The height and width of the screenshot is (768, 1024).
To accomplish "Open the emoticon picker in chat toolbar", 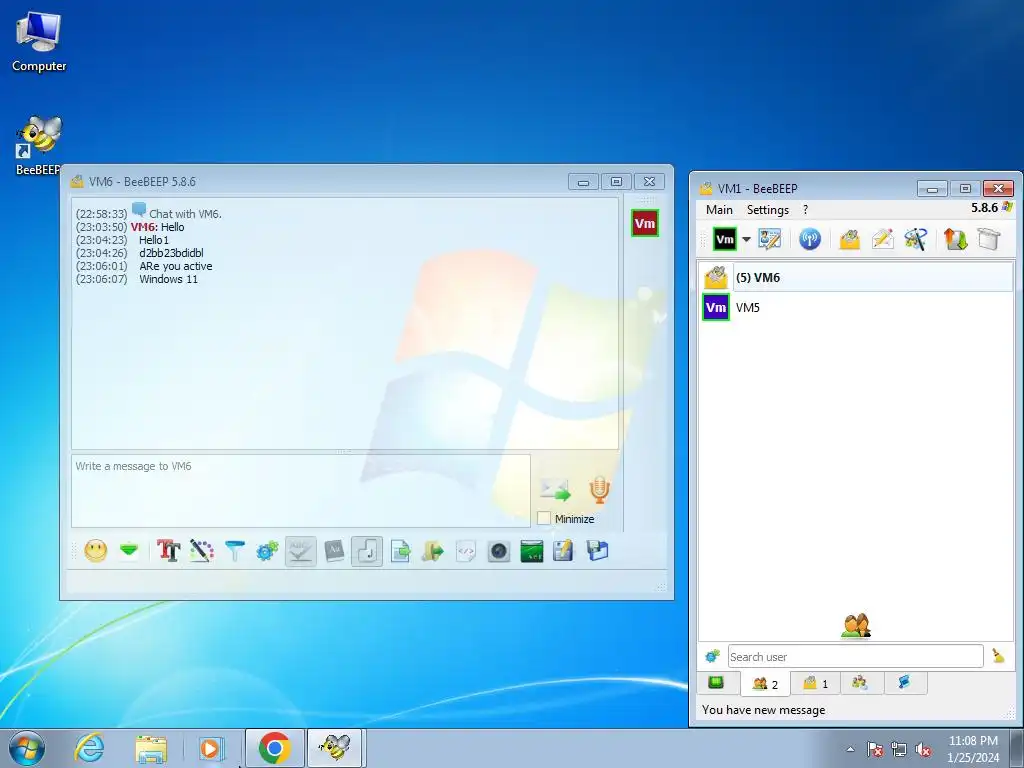I will 95,551.
